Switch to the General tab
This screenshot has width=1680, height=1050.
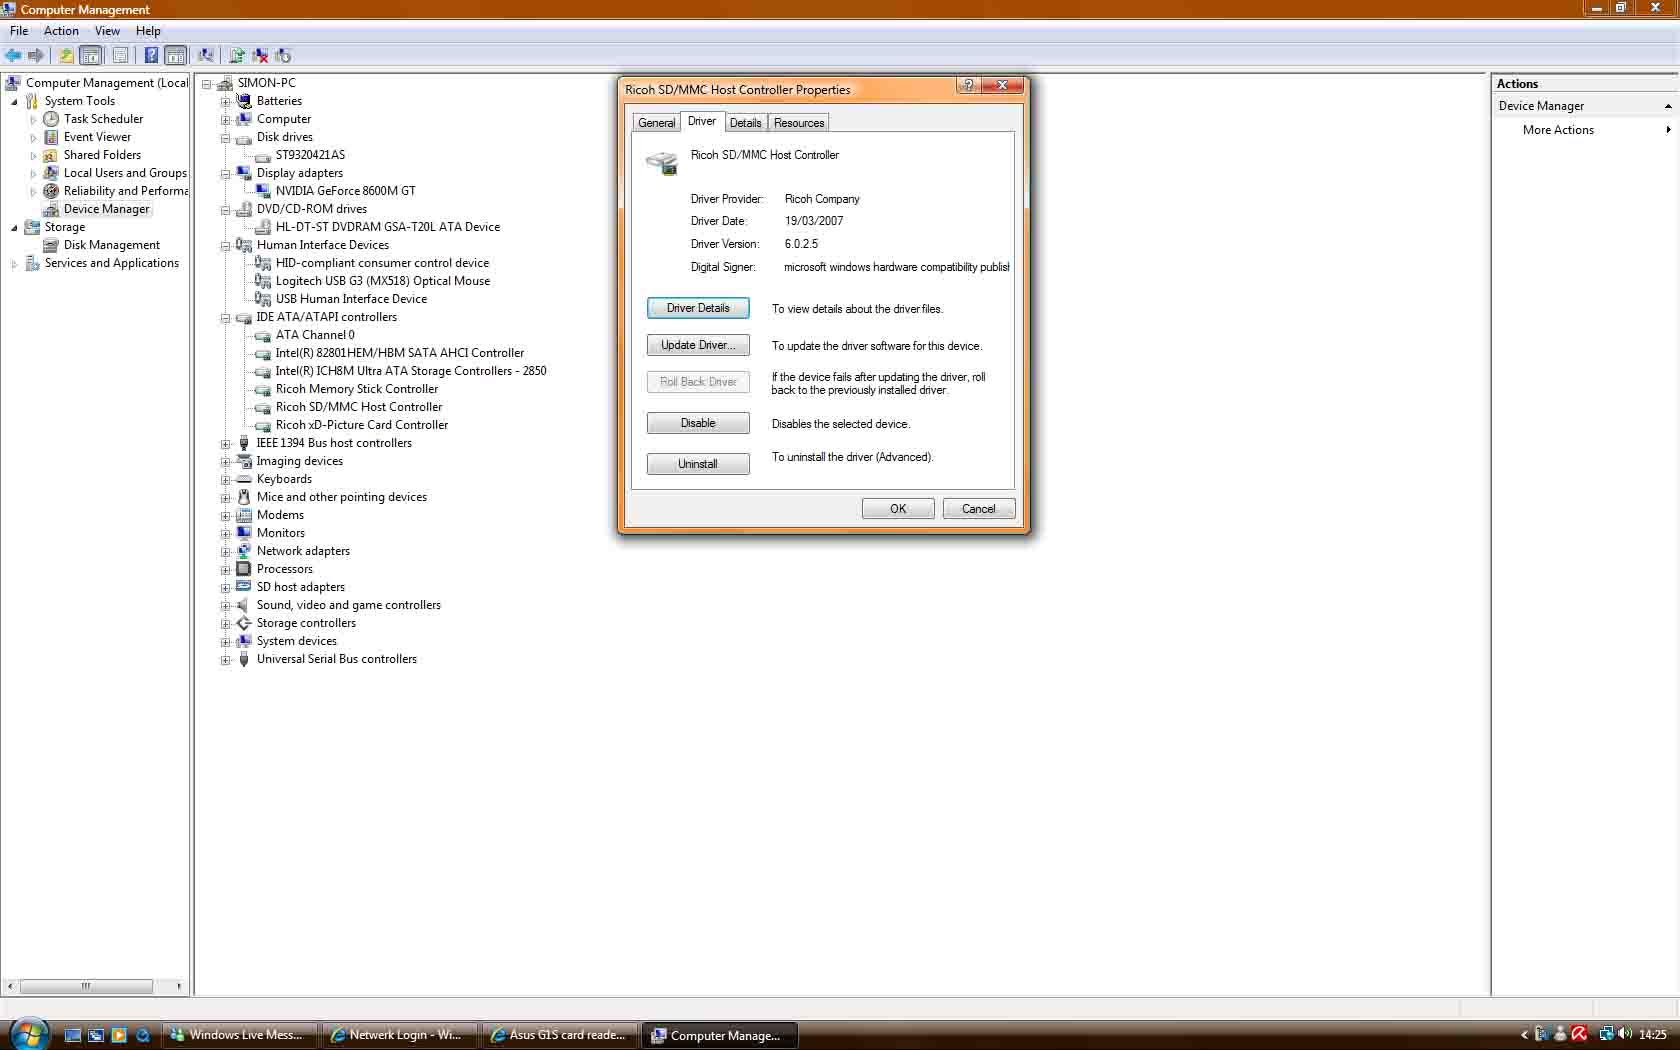pyautogui.click(x=656, y=123)
